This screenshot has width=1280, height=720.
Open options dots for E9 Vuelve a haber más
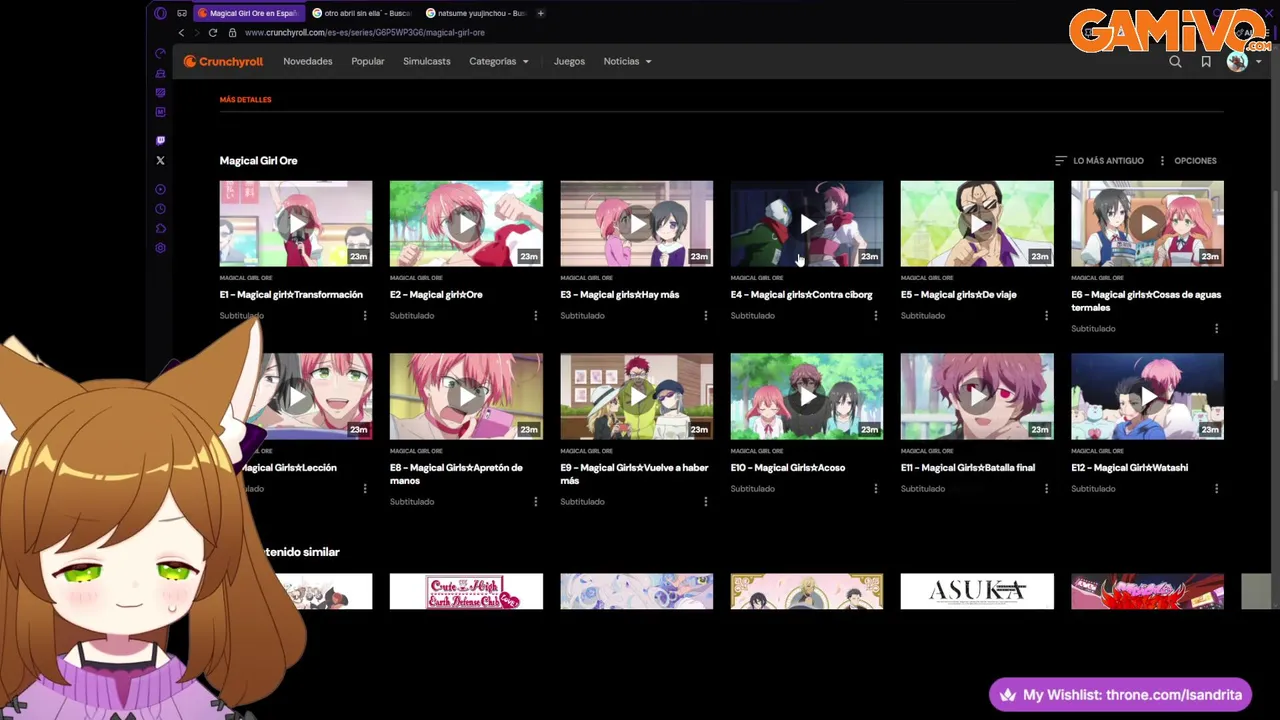[x=706, y=502]
